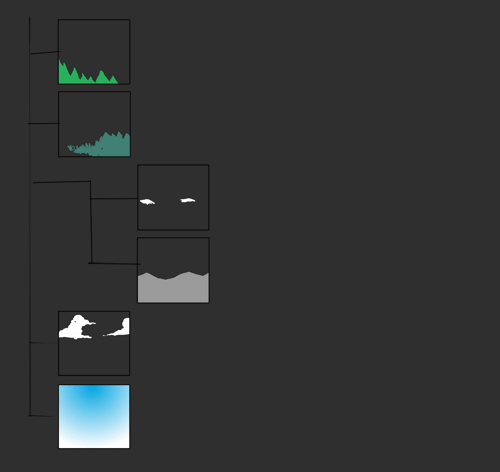Click the sub-branch line to gray hills
The height and width of the screenshot is (472, 500).
115,264
